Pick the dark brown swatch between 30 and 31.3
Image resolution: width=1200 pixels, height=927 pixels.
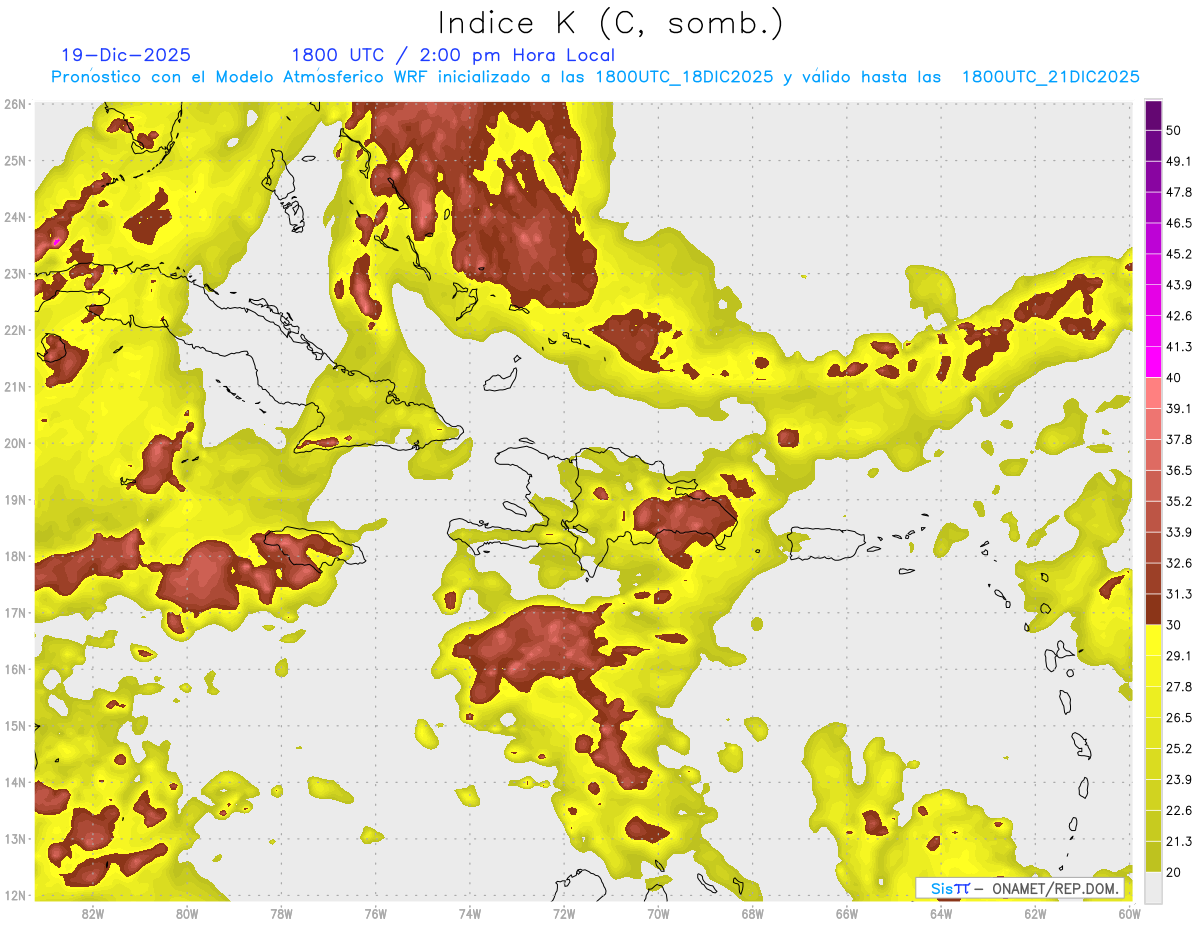coord(1153,610)
